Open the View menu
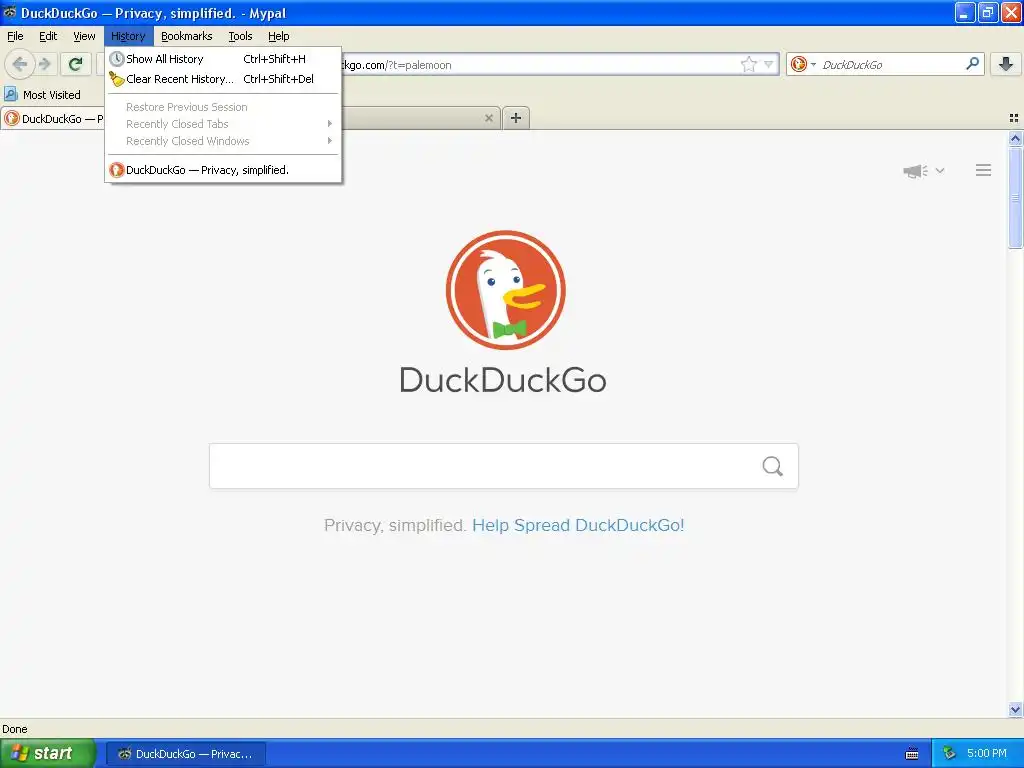The image size is (1024, 768). click(x=84, y=36)
